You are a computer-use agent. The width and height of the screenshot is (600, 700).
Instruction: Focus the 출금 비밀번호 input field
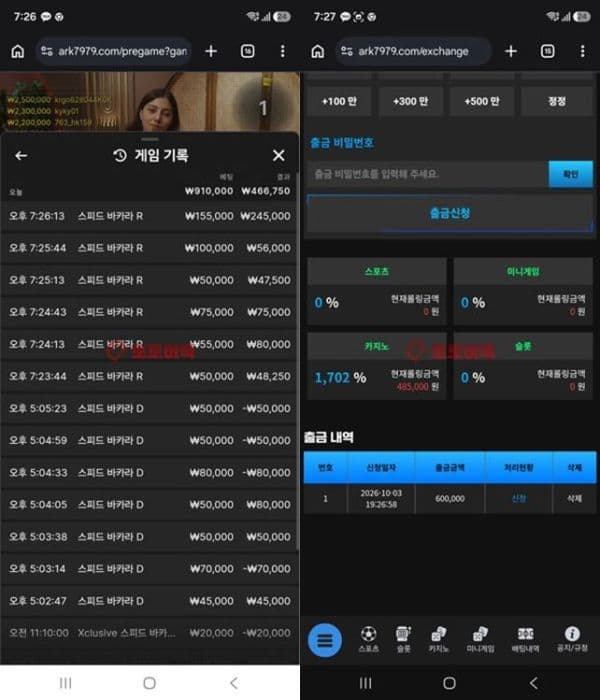(x=428, y=174)
